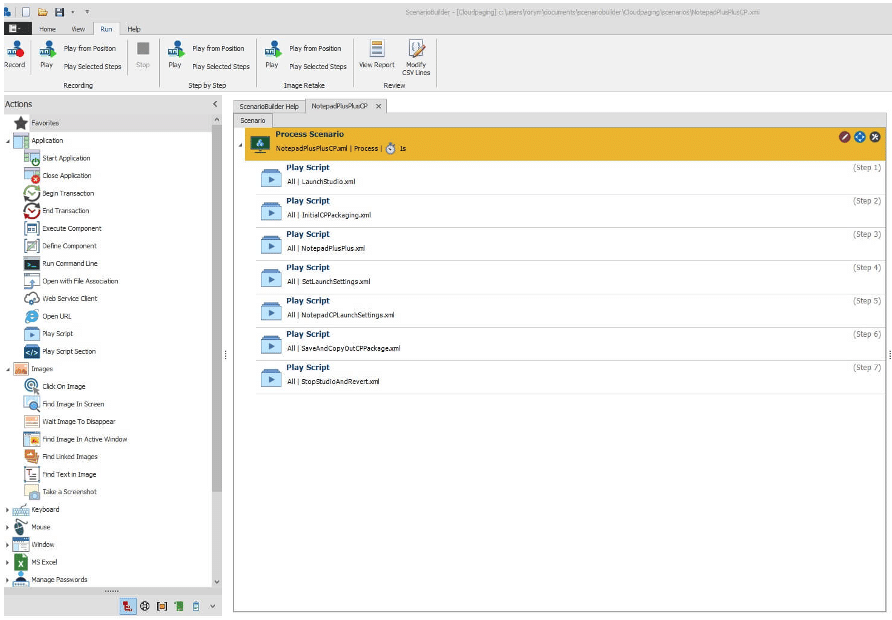This screenshot has height=620, width=892.
Task: Collapse the Process Scenario step tree
Action: [241, 145]
